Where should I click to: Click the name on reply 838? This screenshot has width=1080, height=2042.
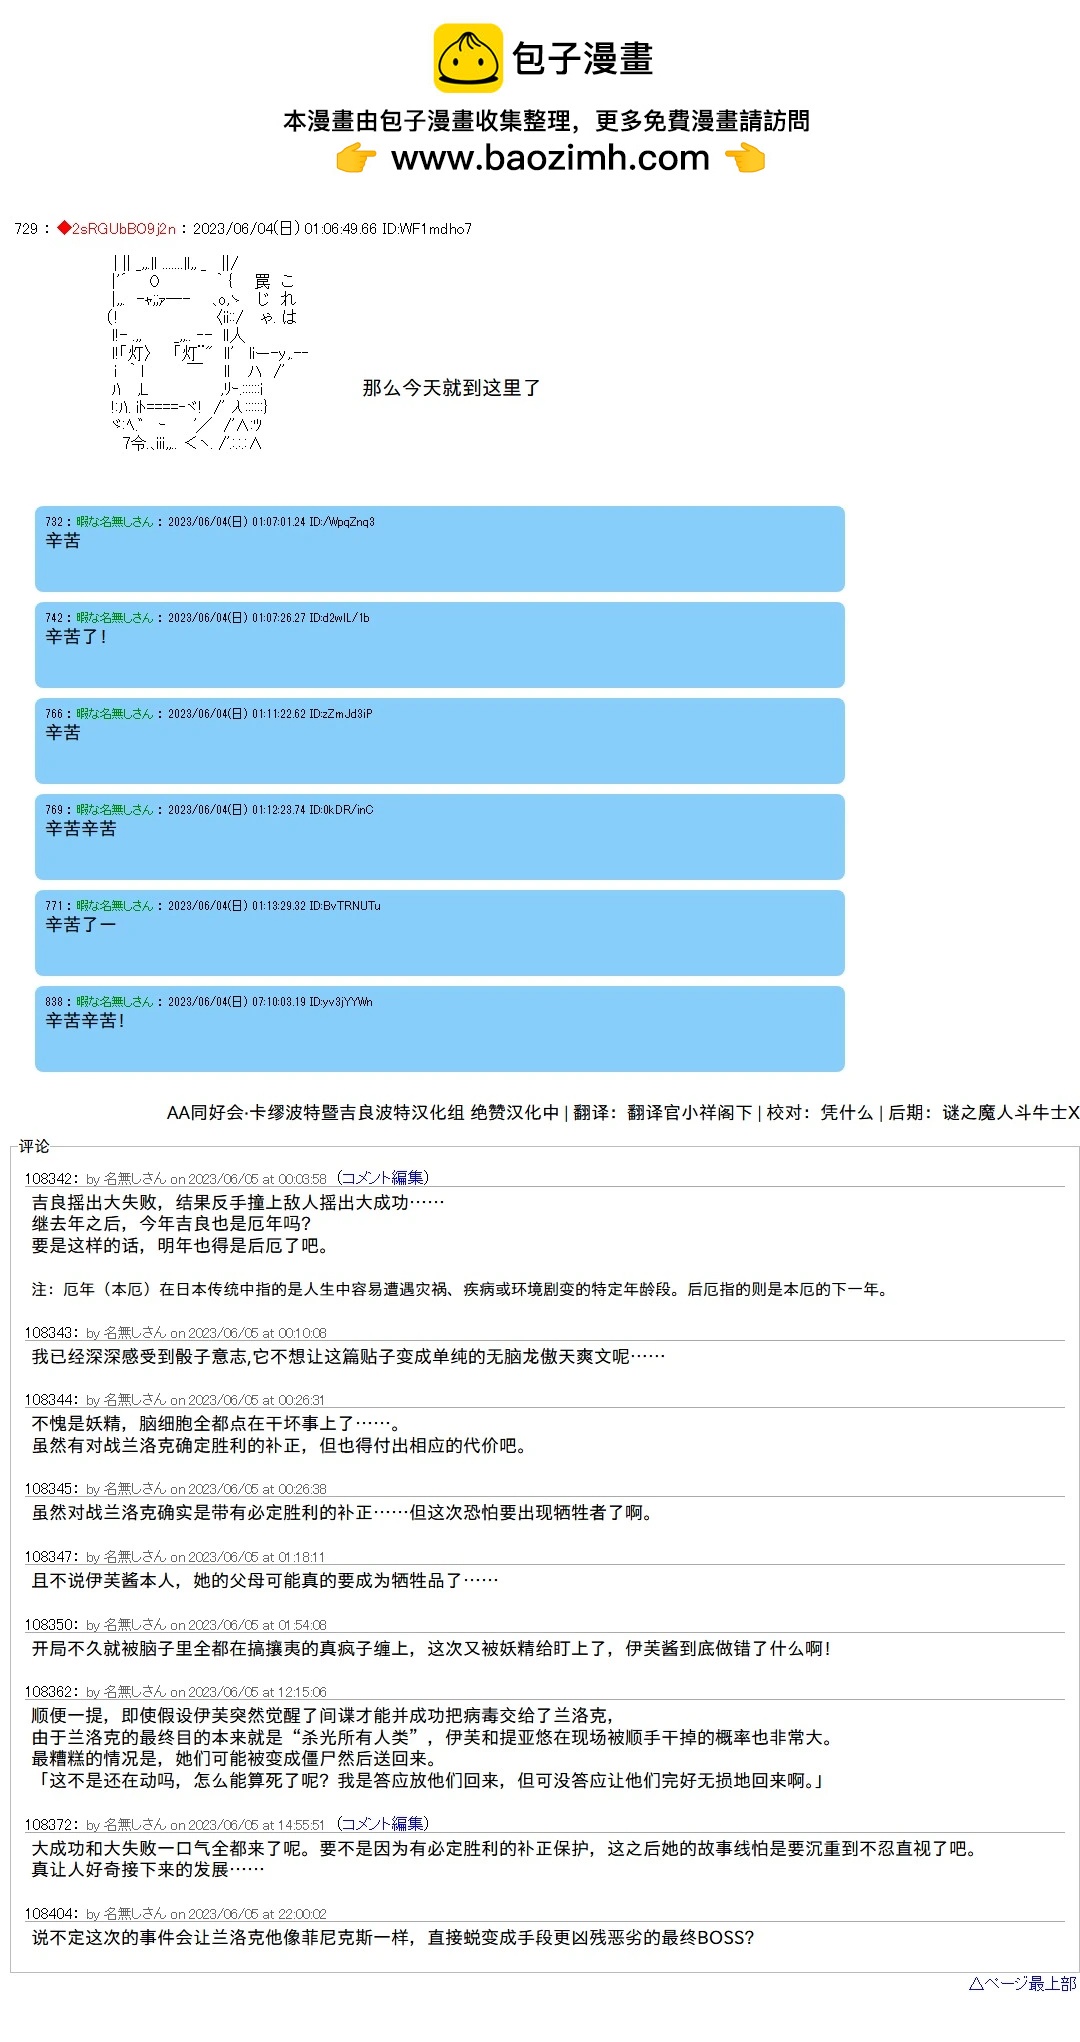(115, 1002)
